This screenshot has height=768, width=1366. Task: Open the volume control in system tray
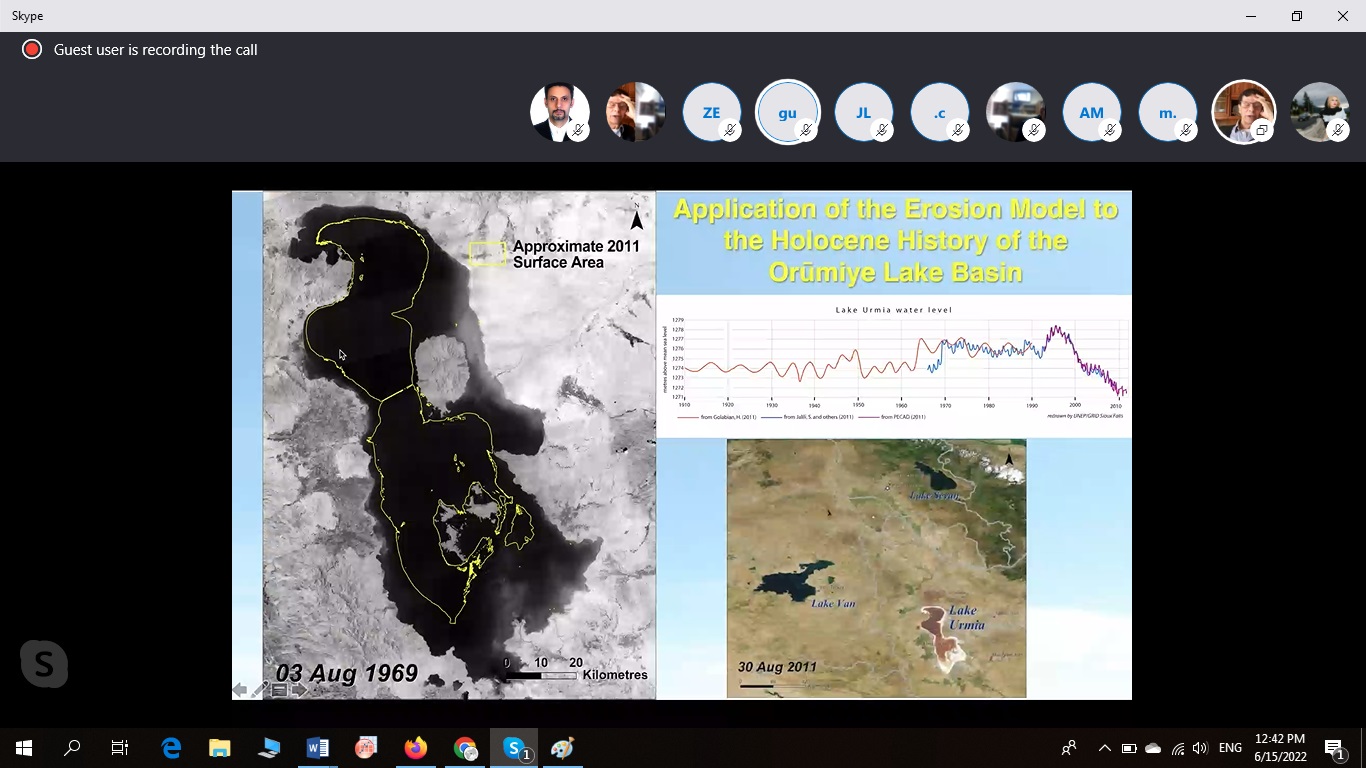pos(1200,748)
